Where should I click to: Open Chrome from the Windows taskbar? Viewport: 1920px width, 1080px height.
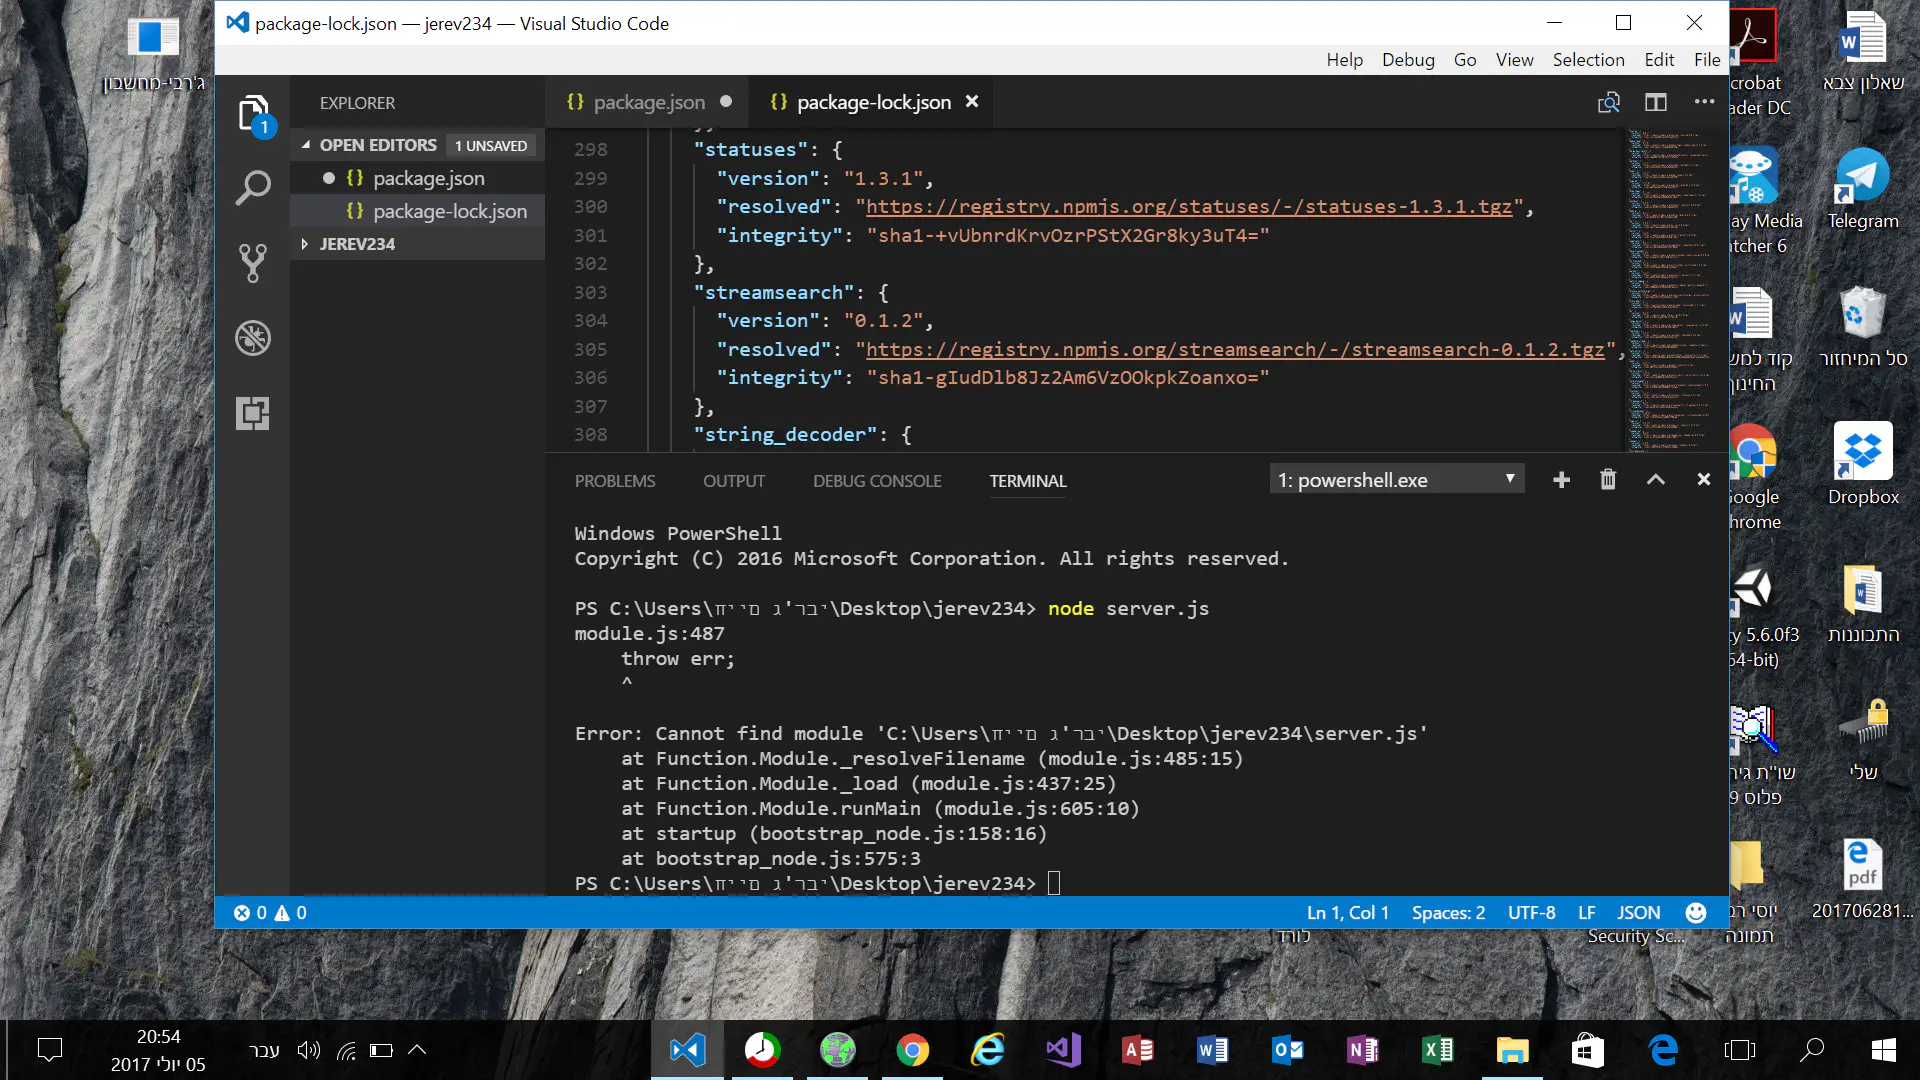pos(912,1050)
